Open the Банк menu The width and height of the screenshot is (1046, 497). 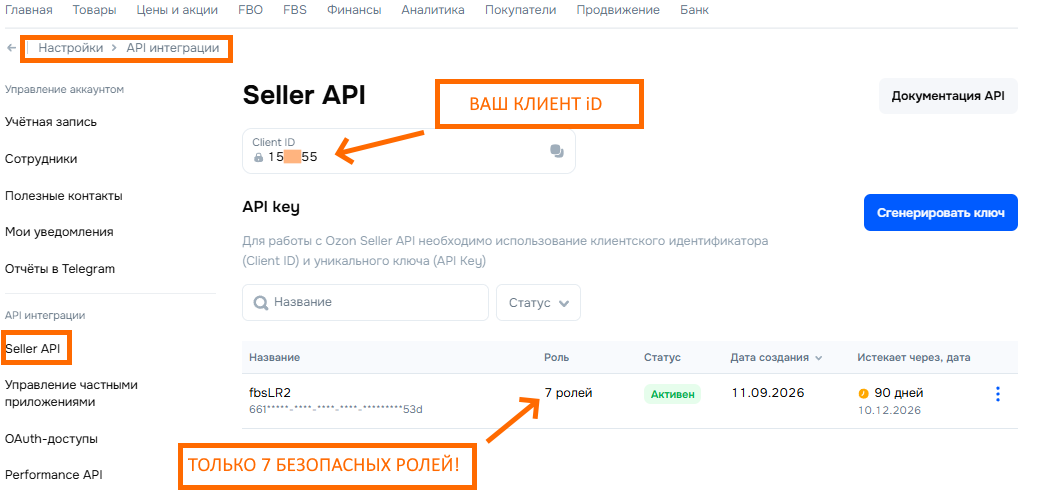[x=694, y=10]
